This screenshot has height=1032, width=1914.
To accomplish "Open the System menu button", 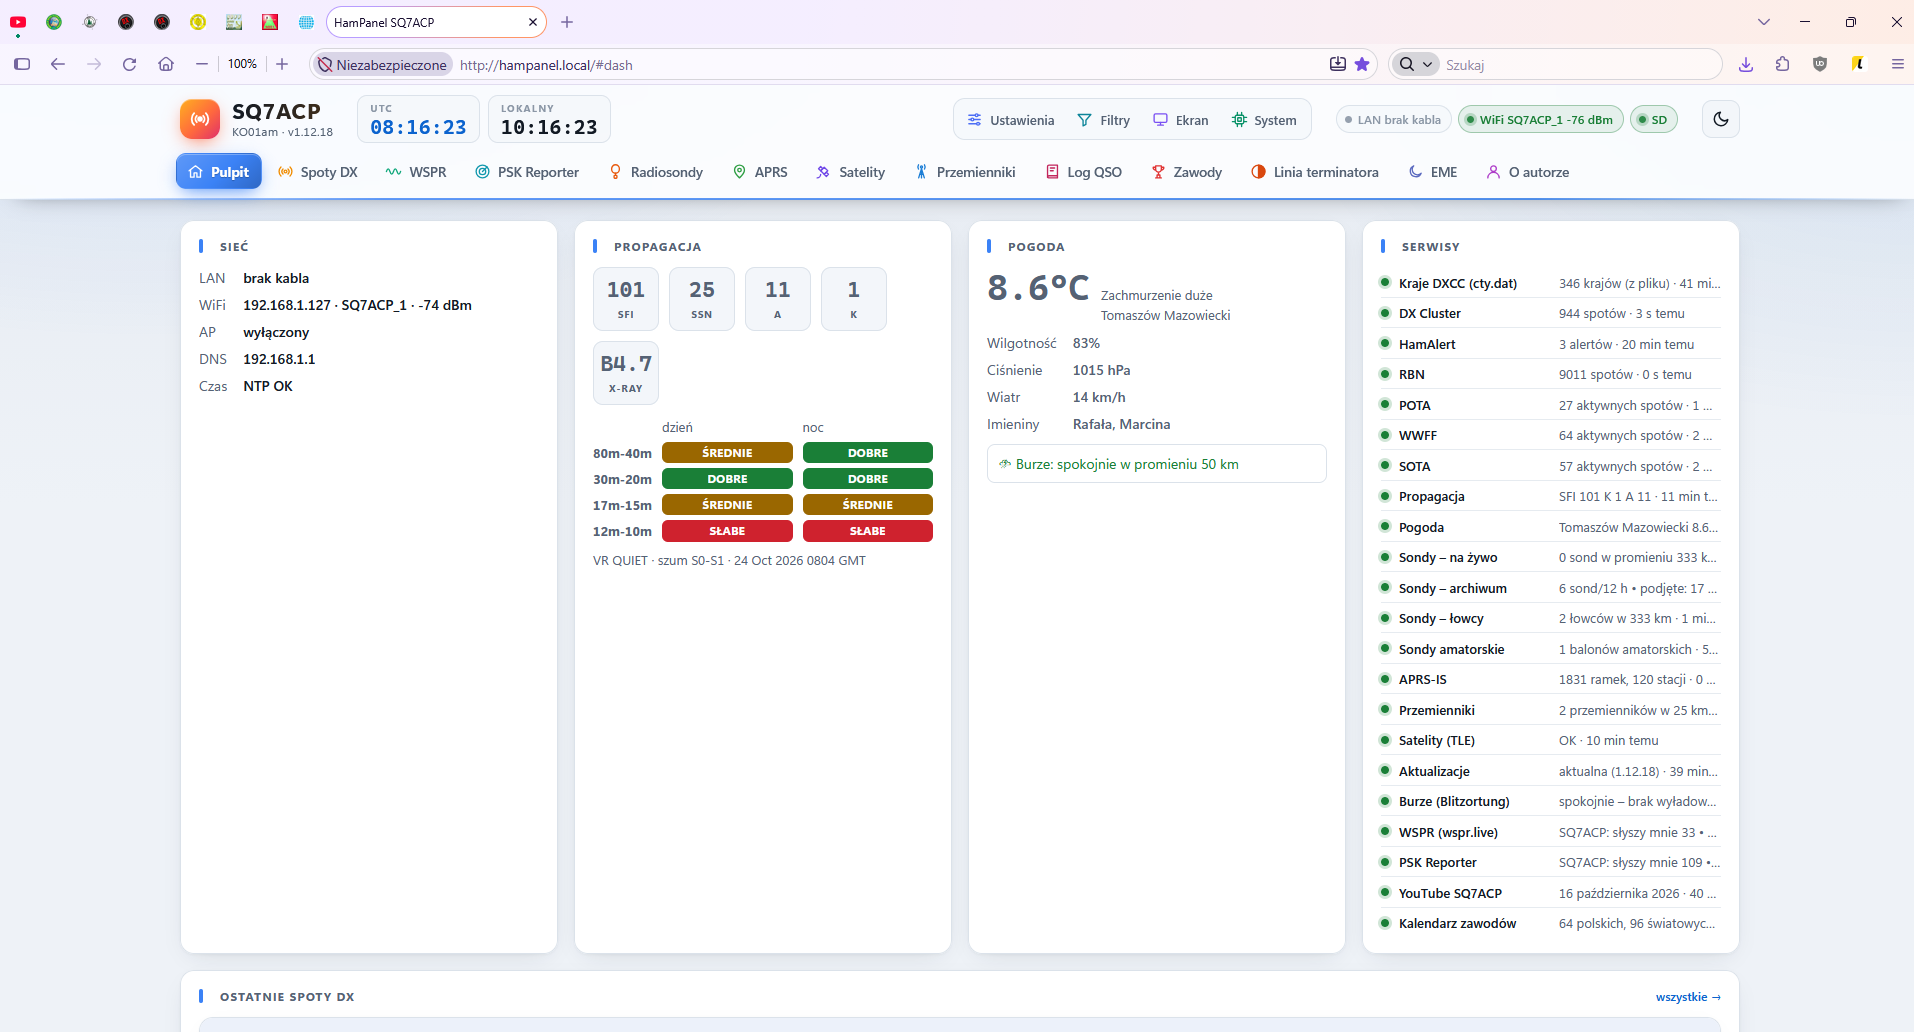I will coord(1264,120).
